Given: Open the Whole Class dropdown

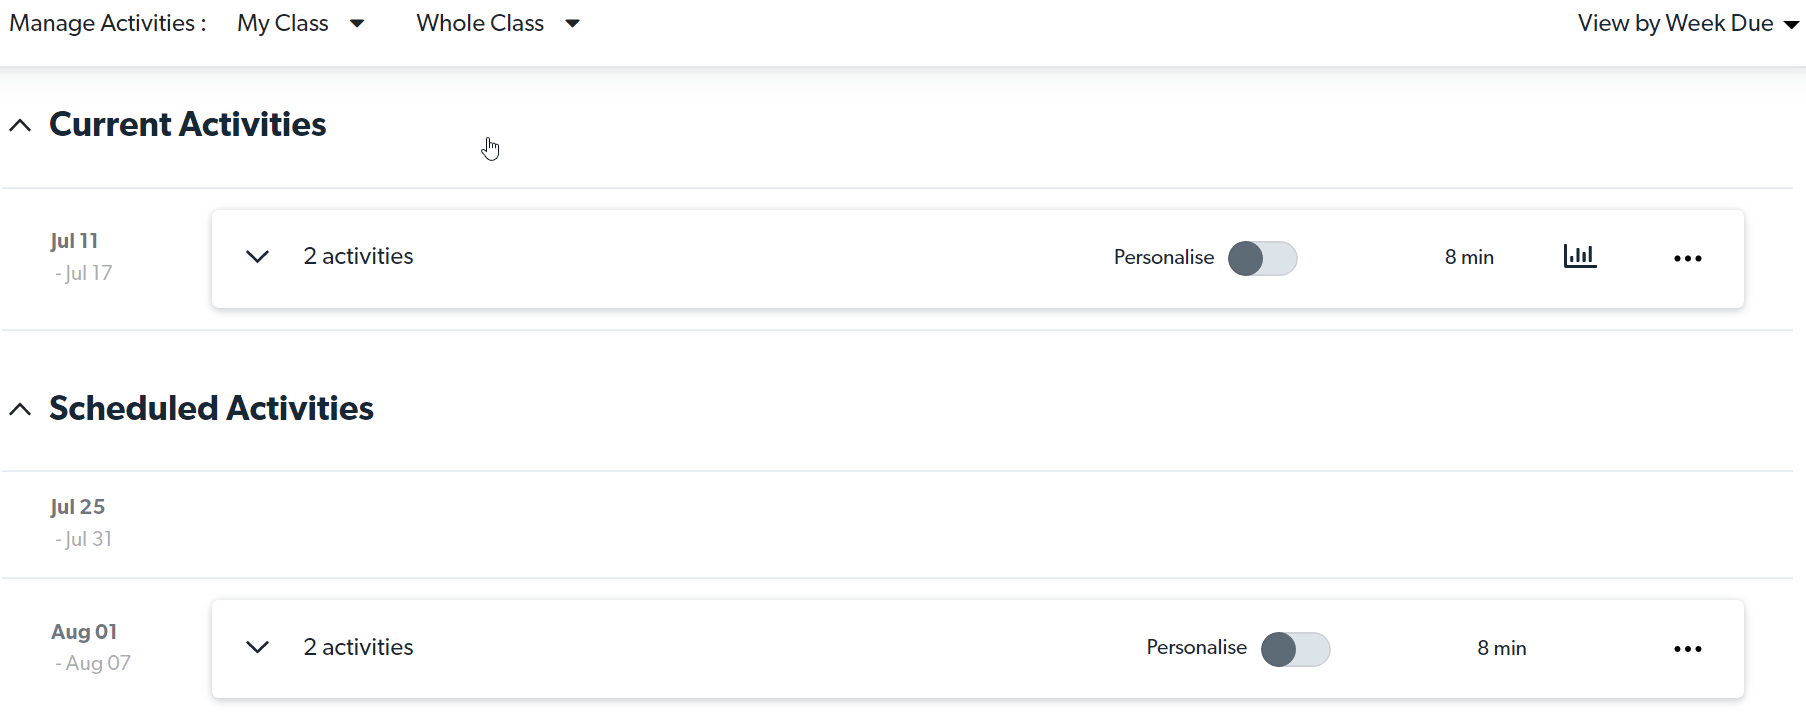Looking at the screenshot, I should (497, 23).
